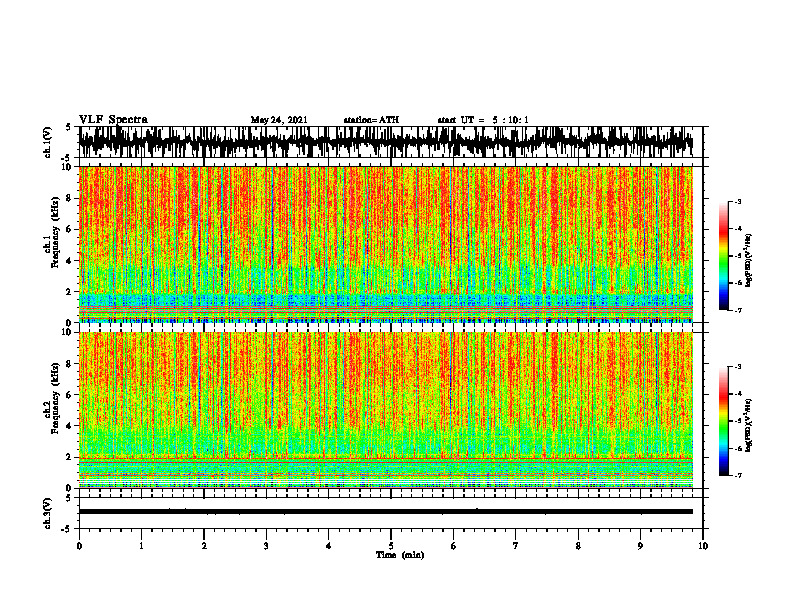The image size is (792, 612).
Task: Click time axis tick label '9'
Action: coord(640,546)
